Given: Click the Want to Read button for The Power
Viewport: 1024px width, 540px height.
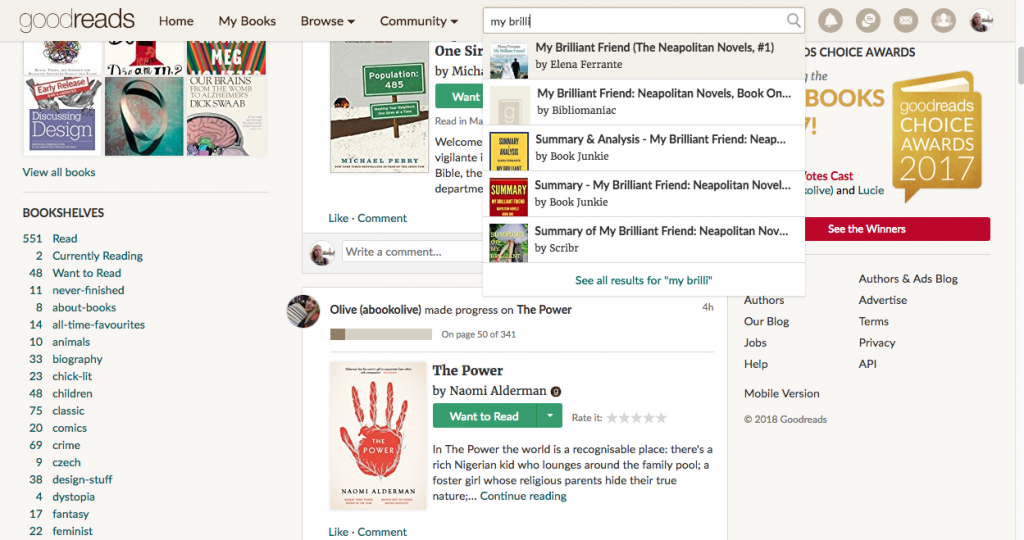Looking at the screenshot, I should (484, 417).
